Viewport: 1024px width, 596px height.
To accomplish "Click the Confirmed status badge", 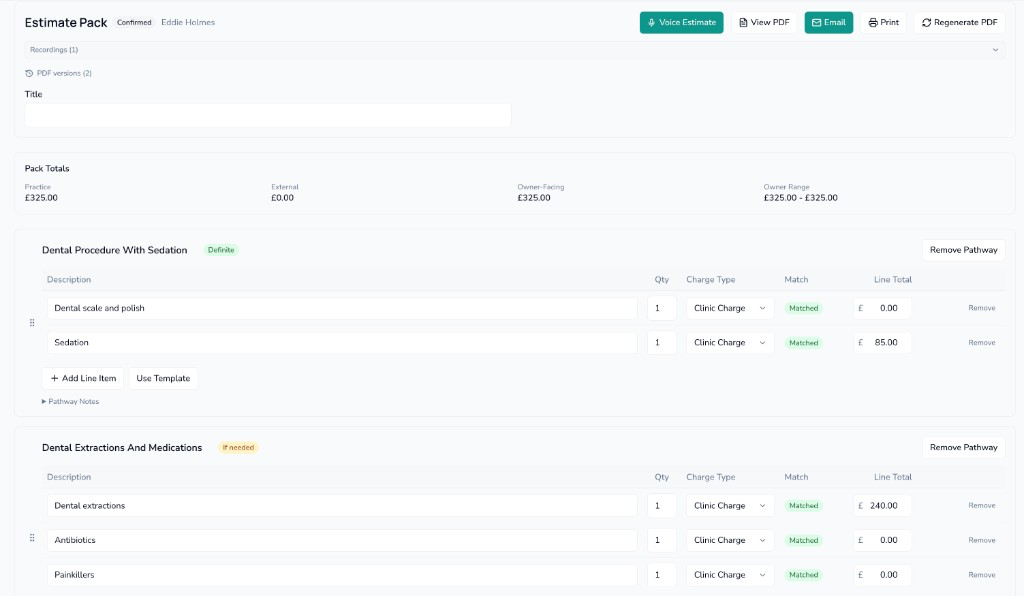I will (134, 22).
